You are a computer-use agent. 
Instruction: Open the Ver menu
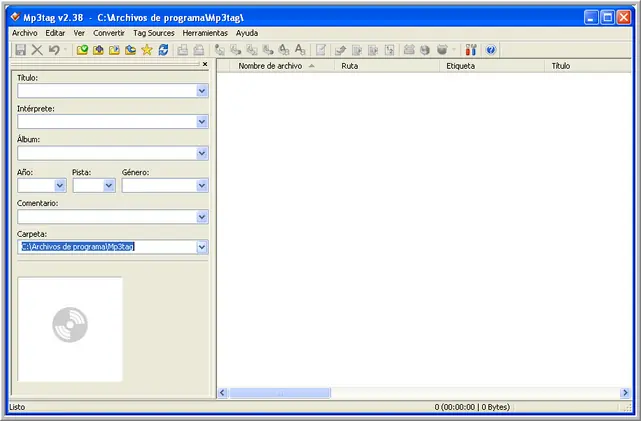point(79,33)
